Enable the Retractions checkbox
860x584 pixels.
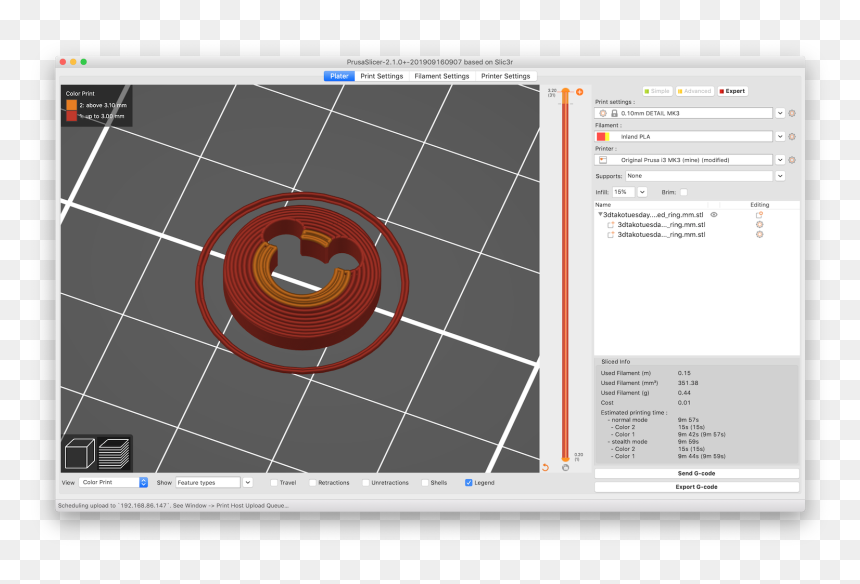tap(312, 483)
